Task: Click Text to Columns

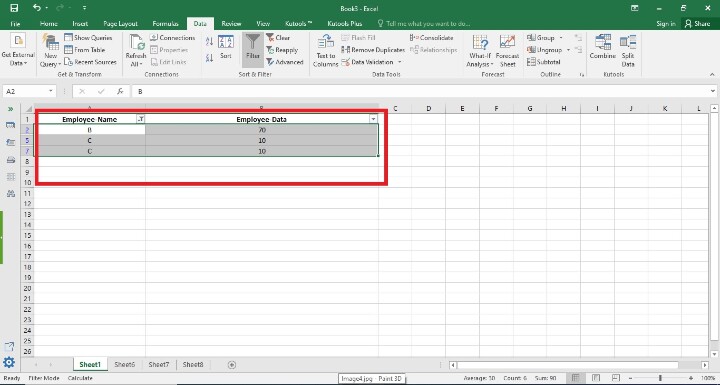Action: pos(326,51)
